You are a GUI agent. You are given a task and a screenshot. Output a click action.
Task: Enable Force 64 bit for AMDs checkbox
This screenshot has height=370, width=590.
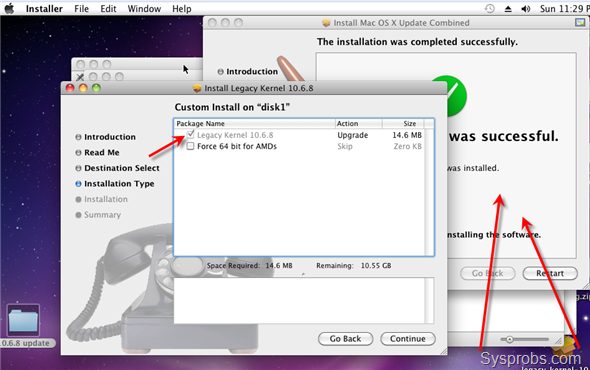pyautogui.click(x=190, y=146)
